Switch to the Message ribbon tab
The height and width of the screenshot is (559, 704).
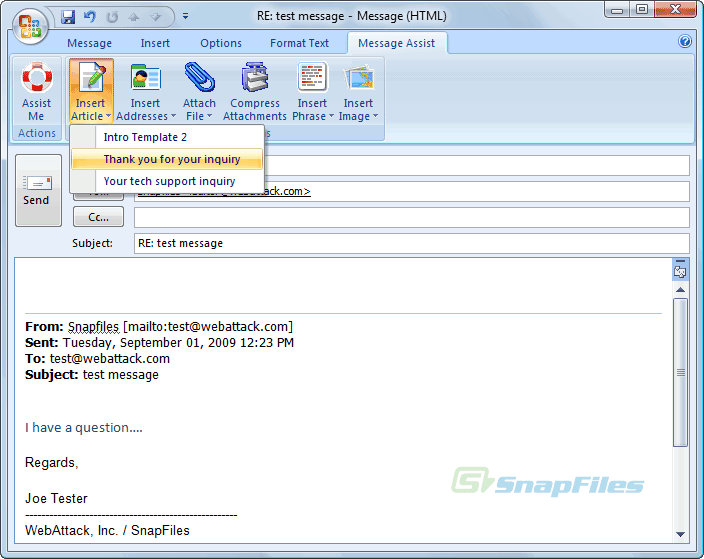89,43
